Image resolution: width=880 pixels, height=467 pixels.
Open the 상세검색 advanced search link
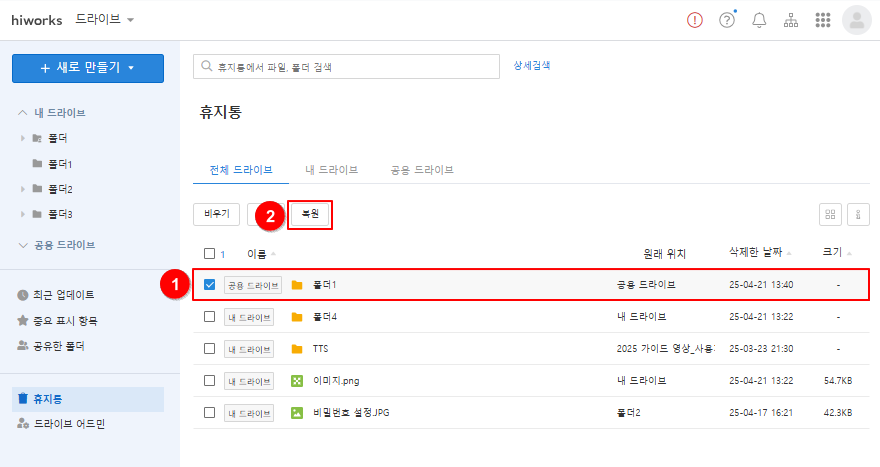point(531,66)
